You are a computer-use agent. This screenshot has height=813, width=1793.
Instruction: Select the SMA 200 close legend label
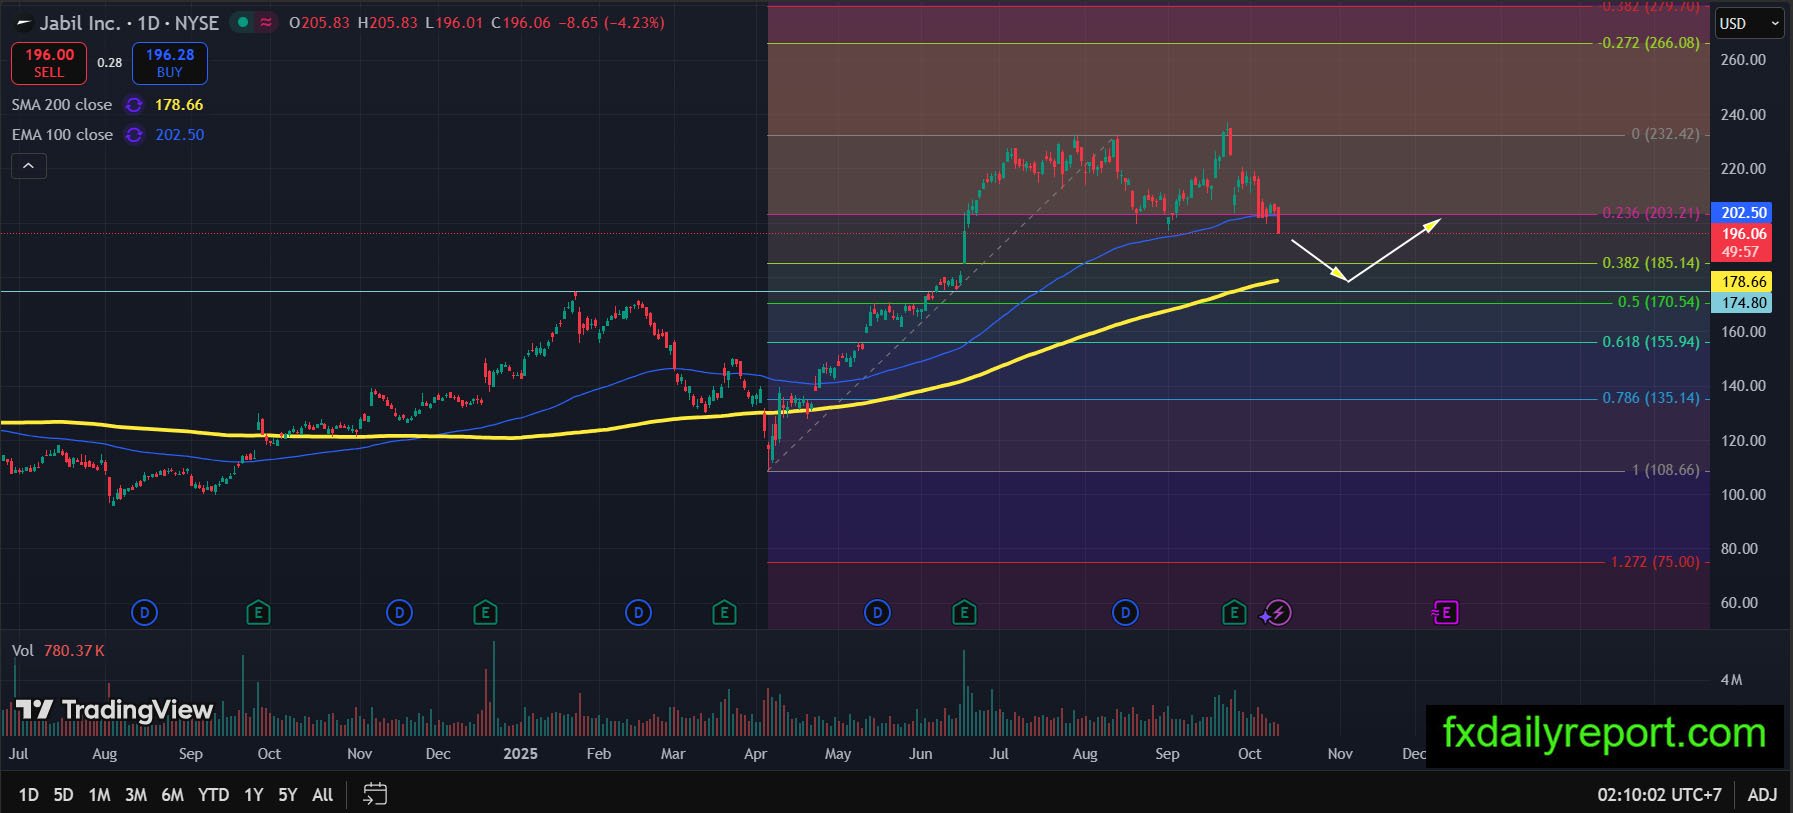(x=62, y=105)
